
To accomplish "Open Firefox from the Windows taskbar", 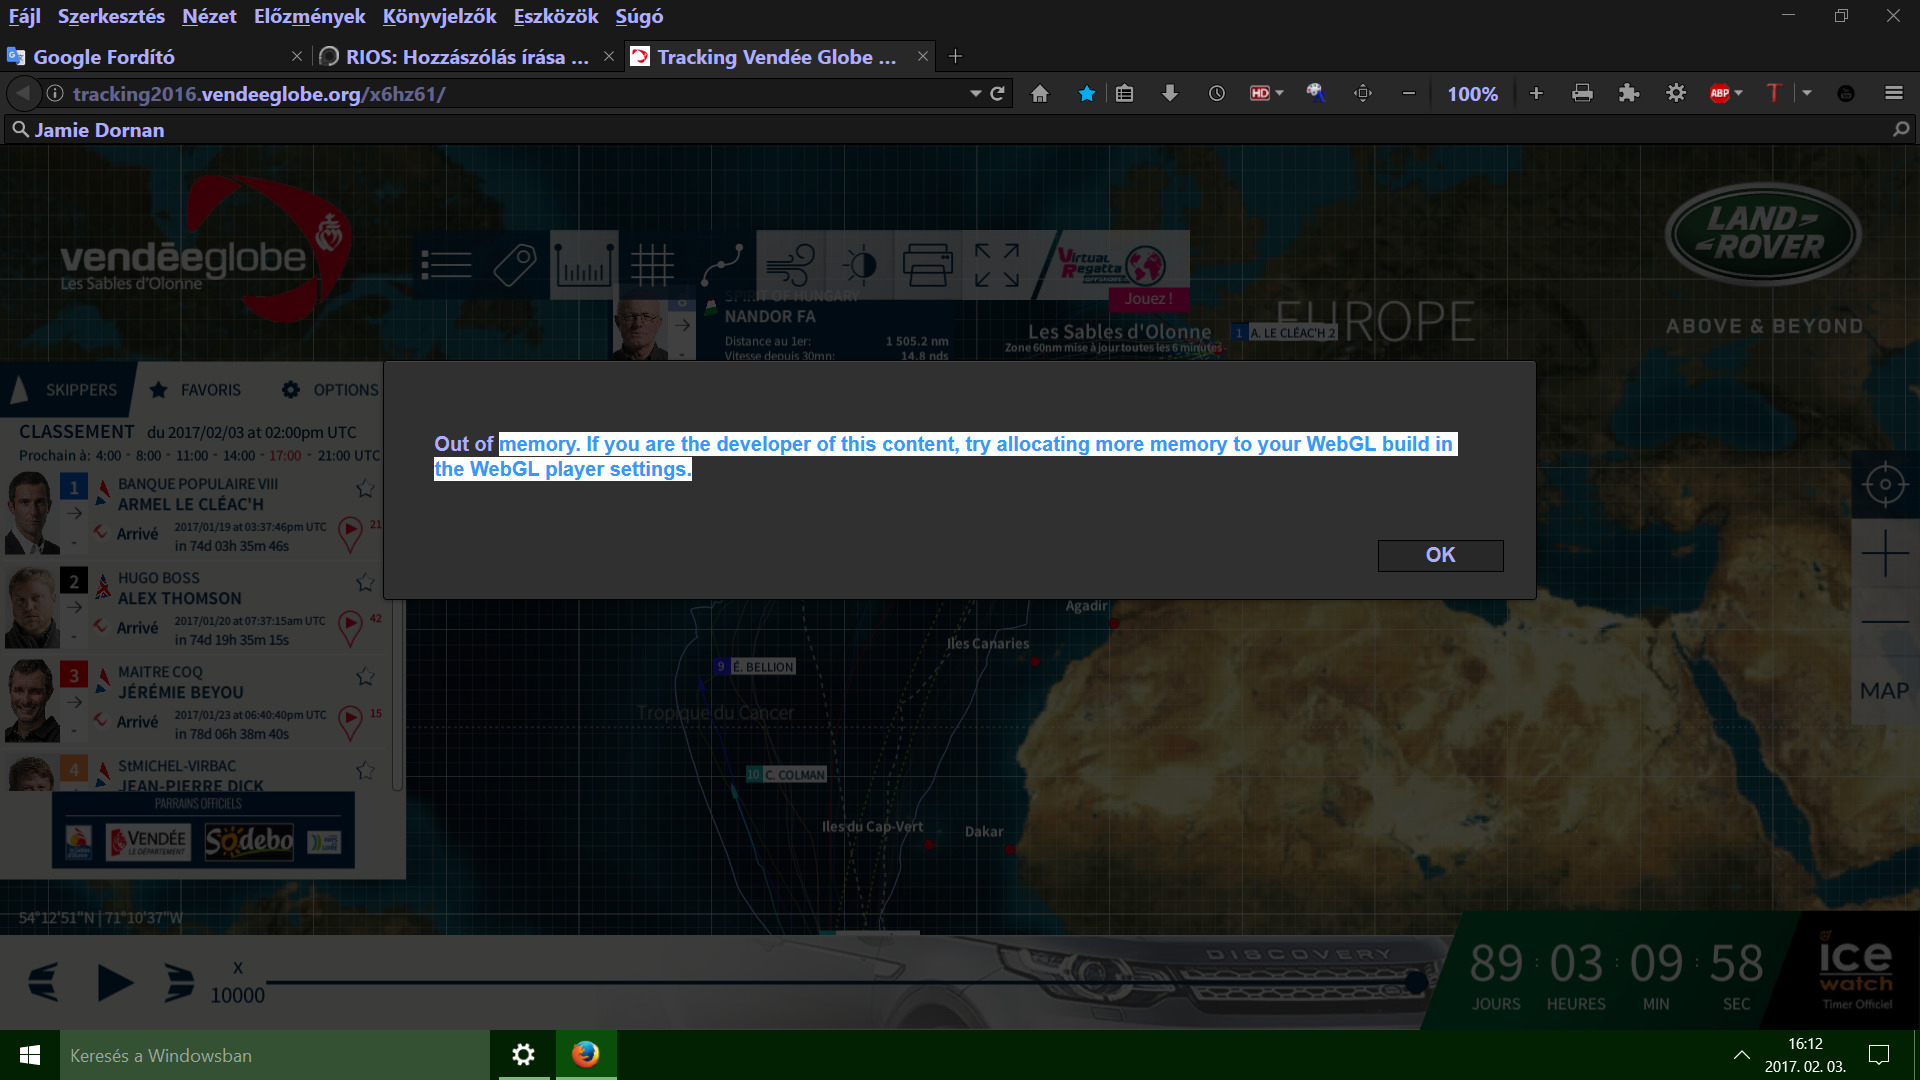I will click(585, 1054).
